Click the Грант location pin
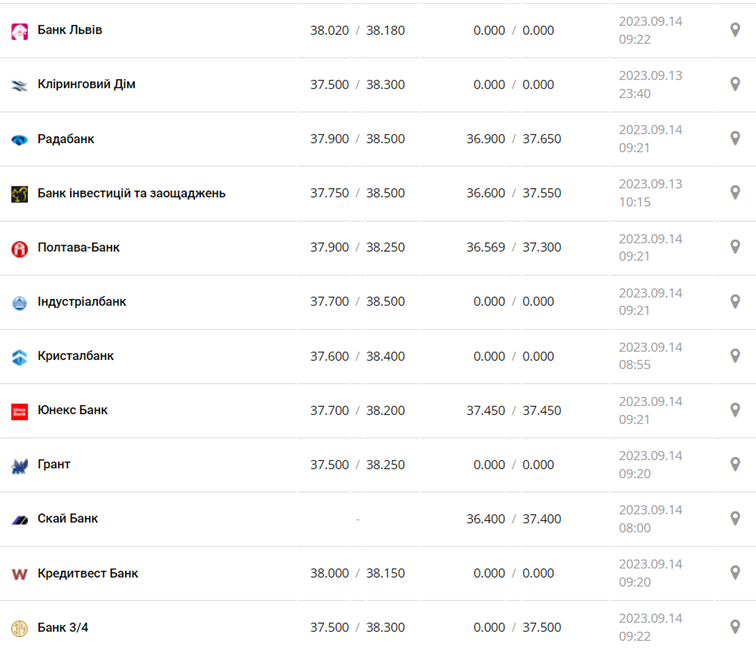 pos(735,464)
